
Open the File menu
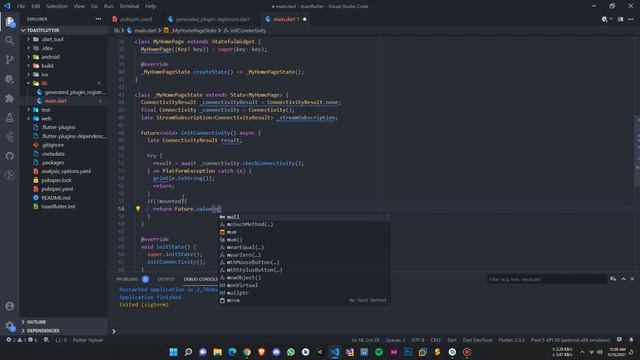[21, 6]
